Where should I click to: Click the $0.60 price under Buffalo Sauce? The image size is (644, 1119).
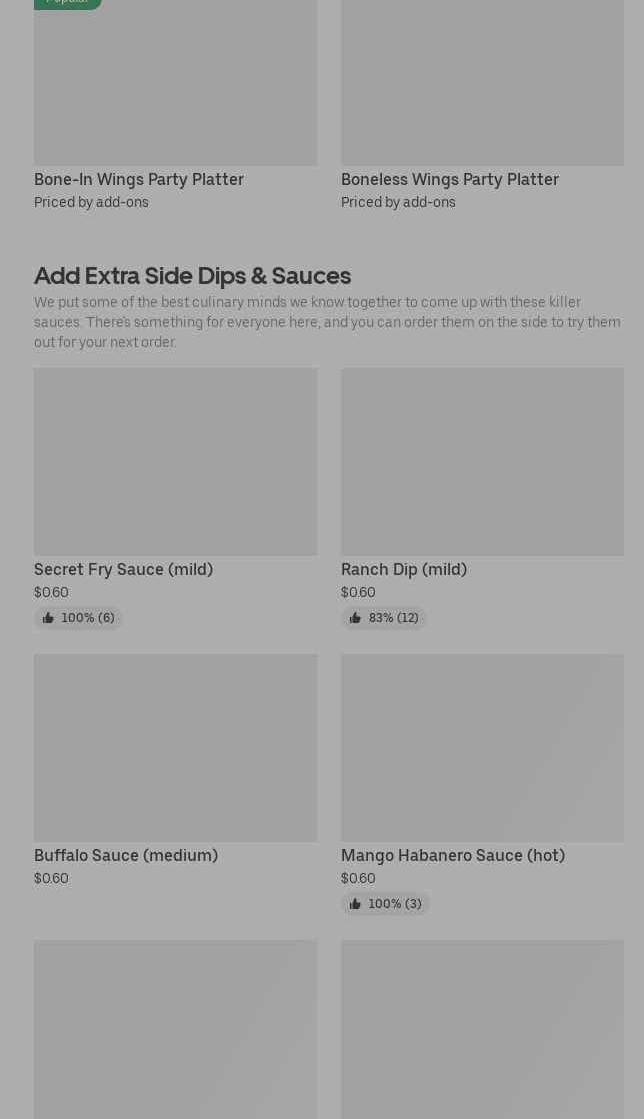[51, 878]
